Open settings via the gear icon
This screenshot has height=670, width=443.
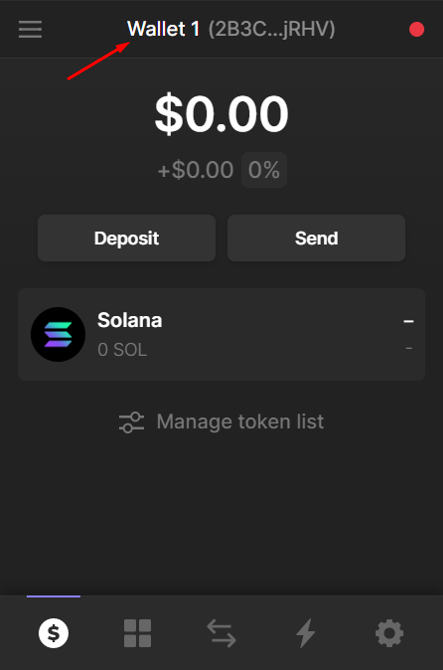[x=389, y=633]
